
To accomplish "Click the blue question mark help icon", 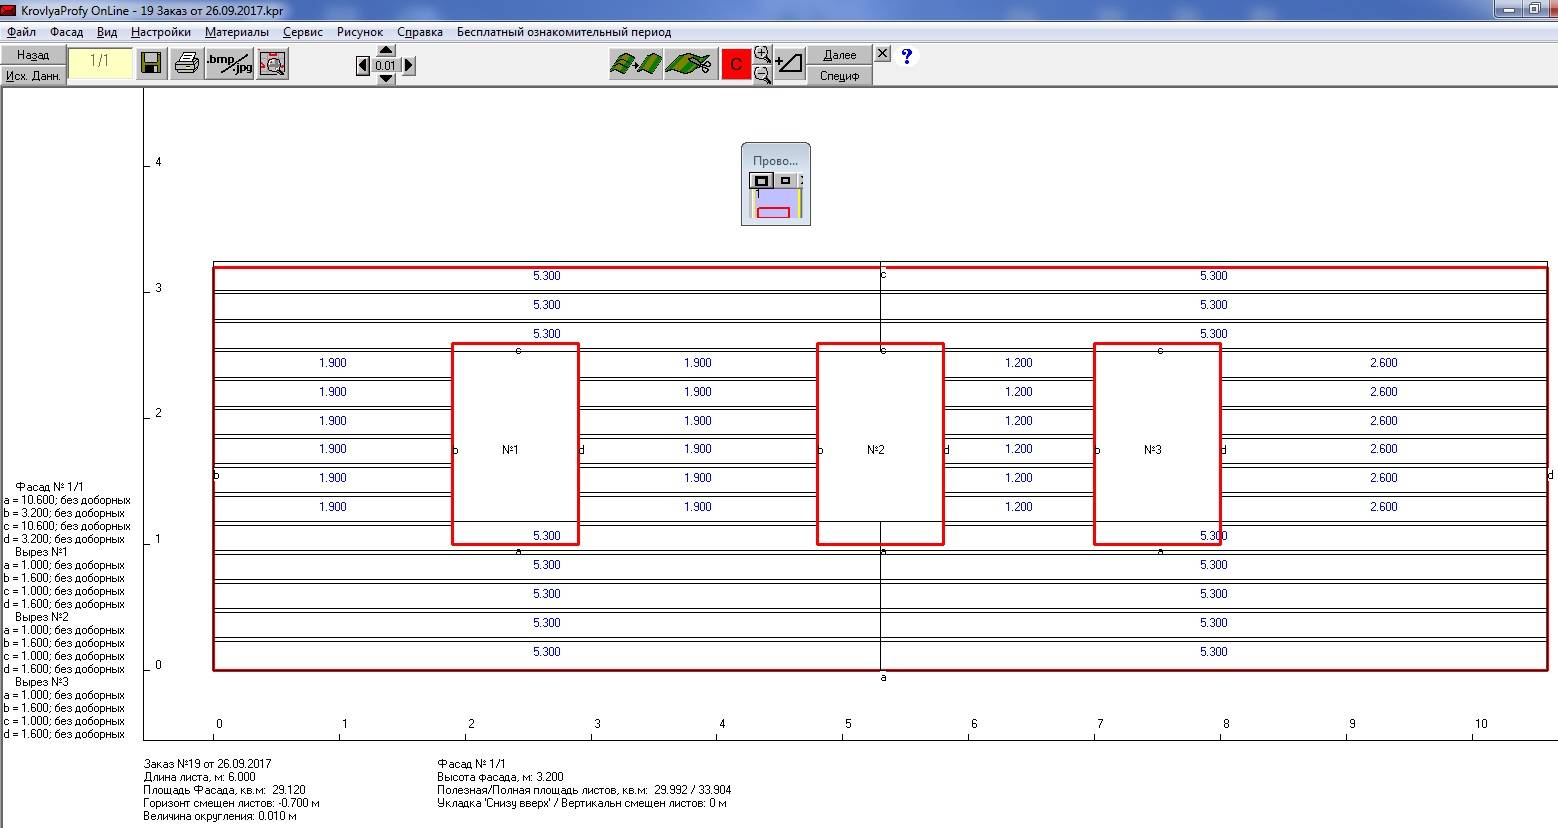I will pos(906,56).
